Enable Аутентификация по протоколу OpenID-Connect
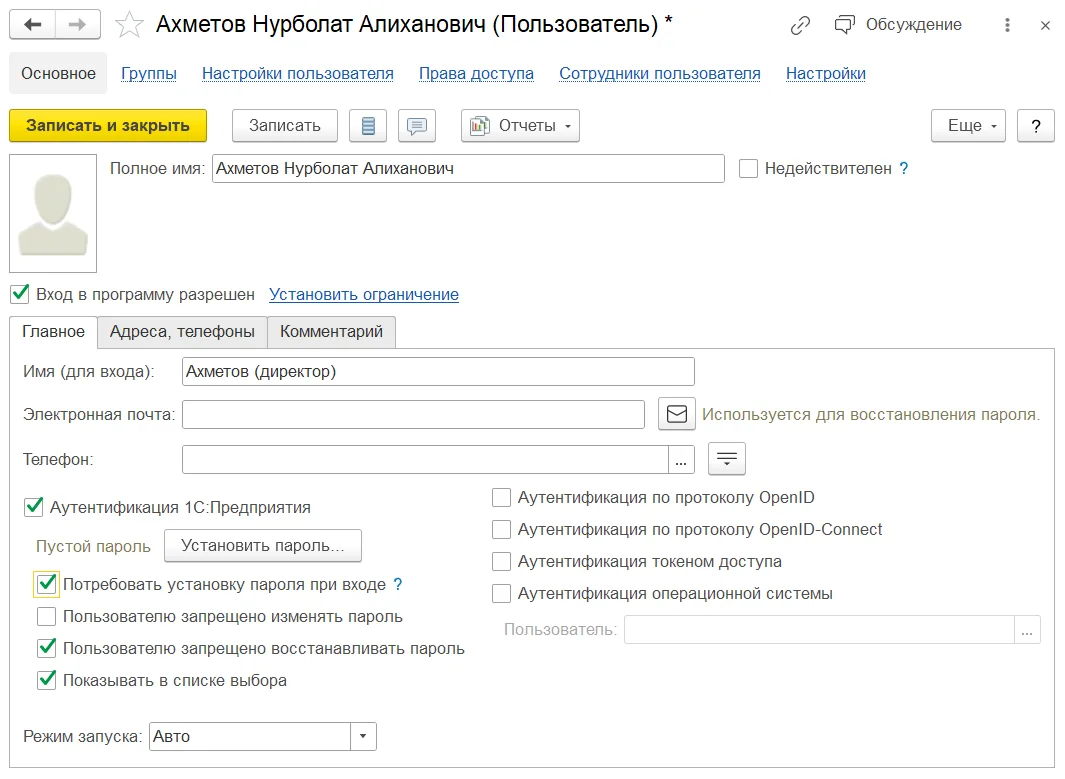 click(x=501, y=530)
